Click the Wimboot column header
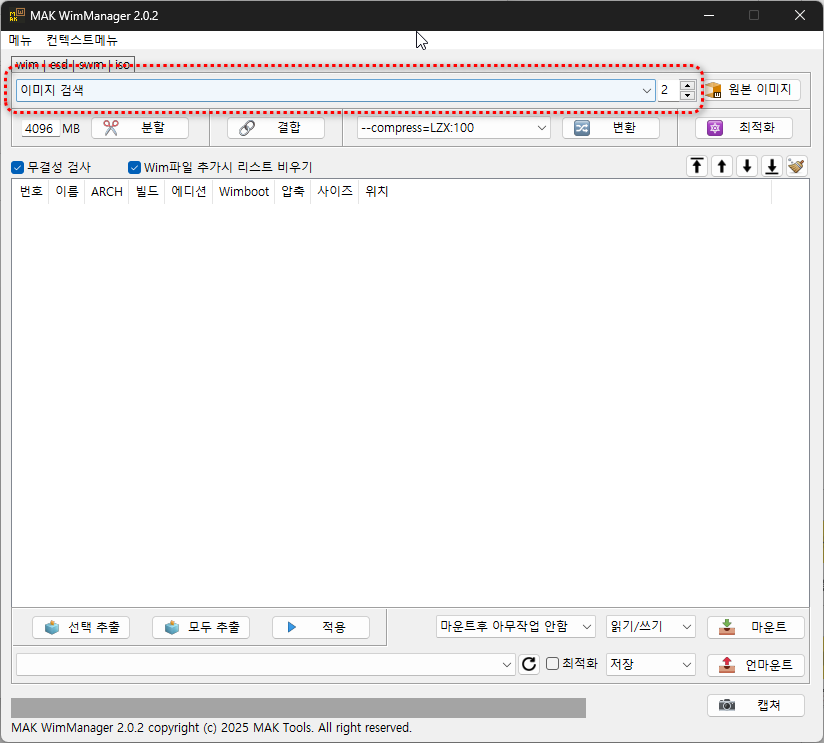824x743 pixels. click(x=244, y=191)
